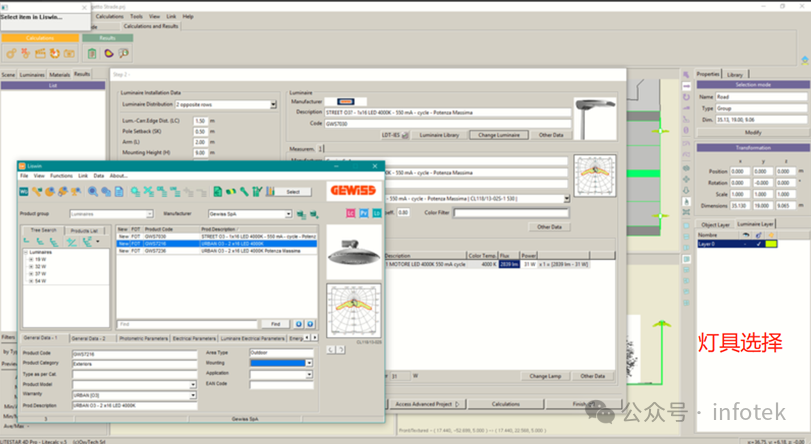Viewport: 811px width, 444px height.
Task: Click the first manufacturer list icon beside Gewiss SpA
Action: (301, 214)
